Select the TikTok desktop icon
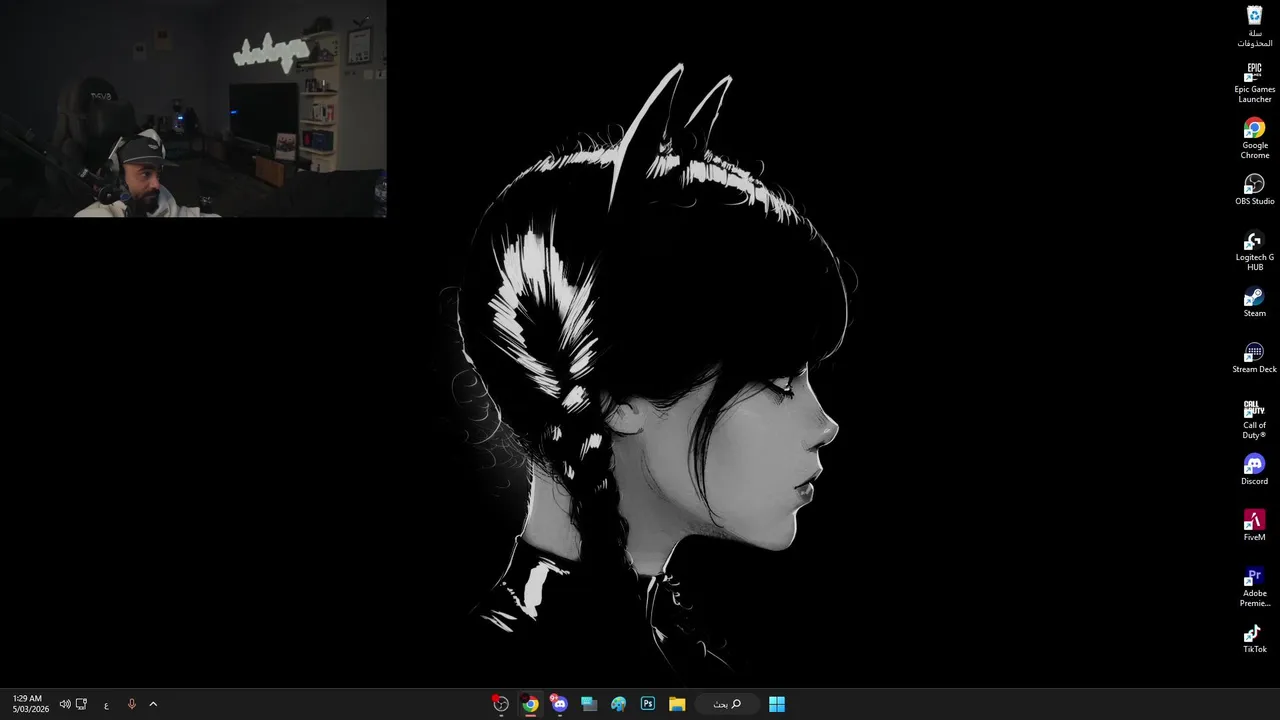This screenshot has height=720, width=1280. [x=1254, y=638]
